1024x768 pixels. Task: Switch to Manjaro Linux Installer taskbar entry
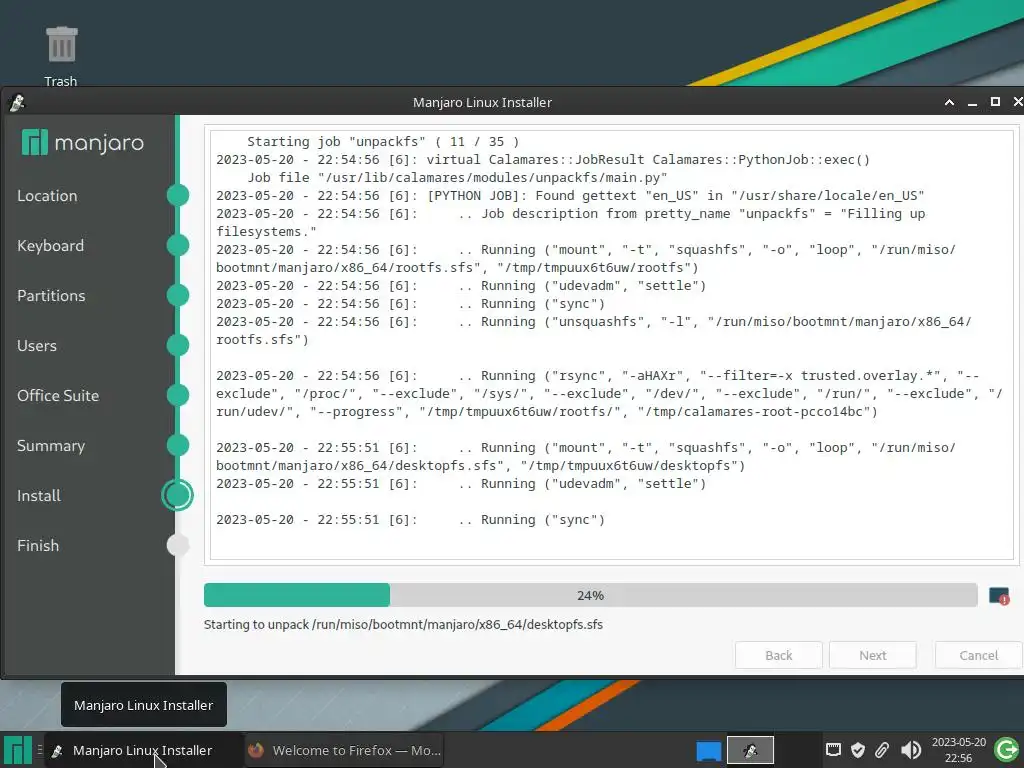tap(144, 750)
